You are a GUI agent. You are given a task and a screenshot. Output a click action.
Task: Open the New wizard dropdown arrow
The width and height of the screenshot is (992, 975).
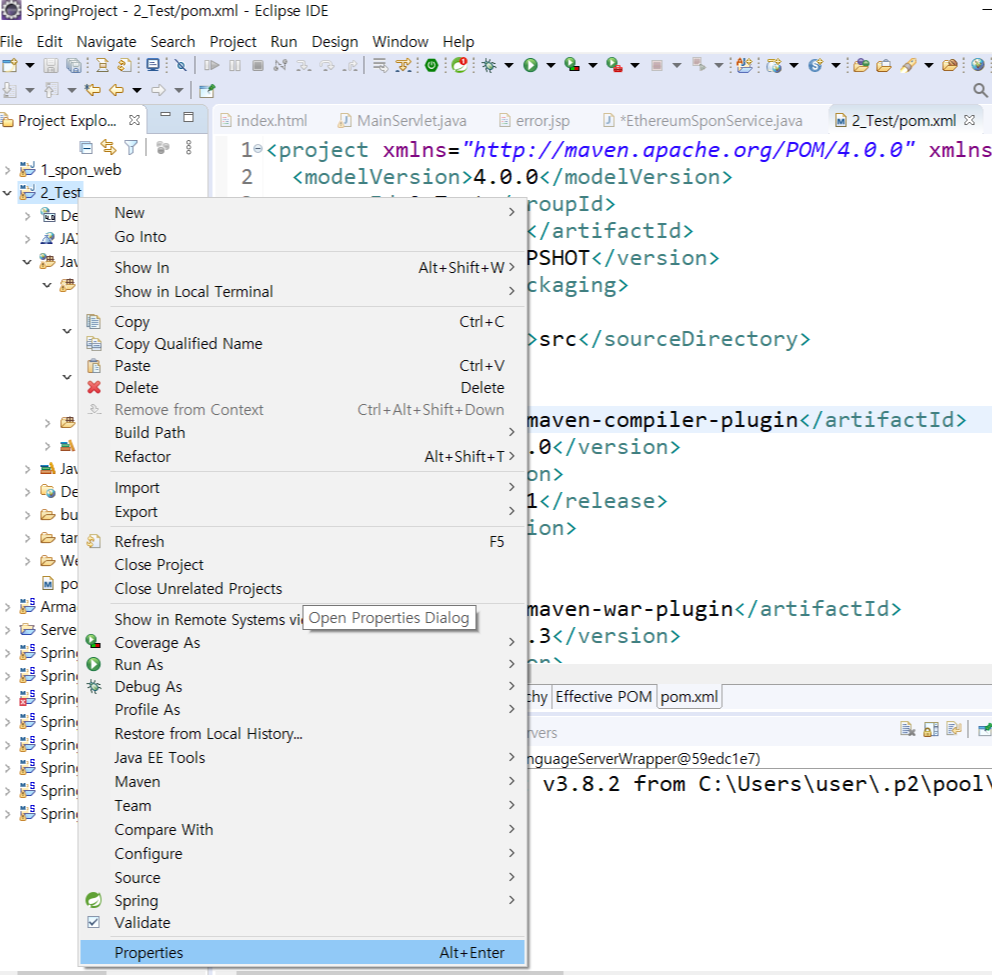[29, 65]
